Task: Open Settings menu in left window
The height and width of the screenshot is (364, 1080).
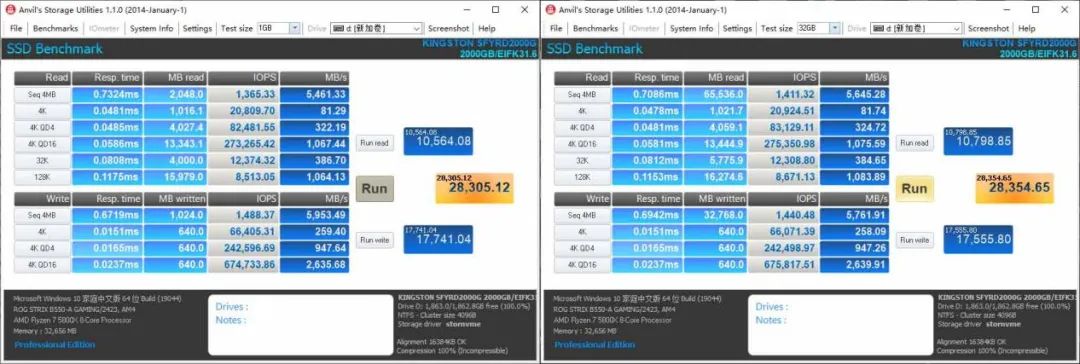Action: (x=198, y=28)
